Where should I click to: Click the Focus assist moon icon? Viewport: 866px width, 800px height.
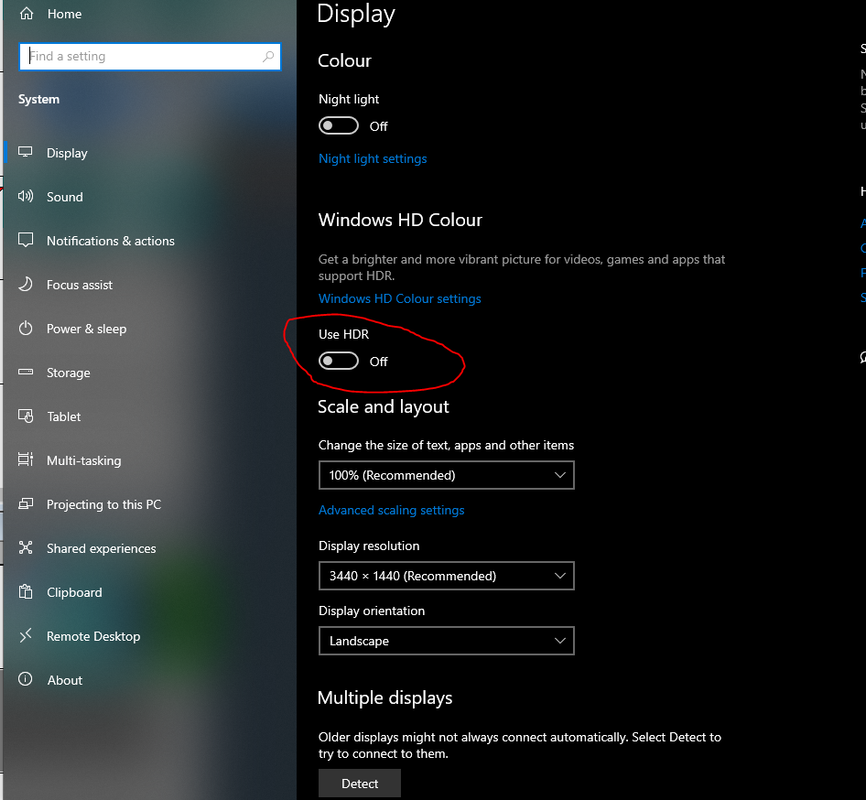pos(25,284)
